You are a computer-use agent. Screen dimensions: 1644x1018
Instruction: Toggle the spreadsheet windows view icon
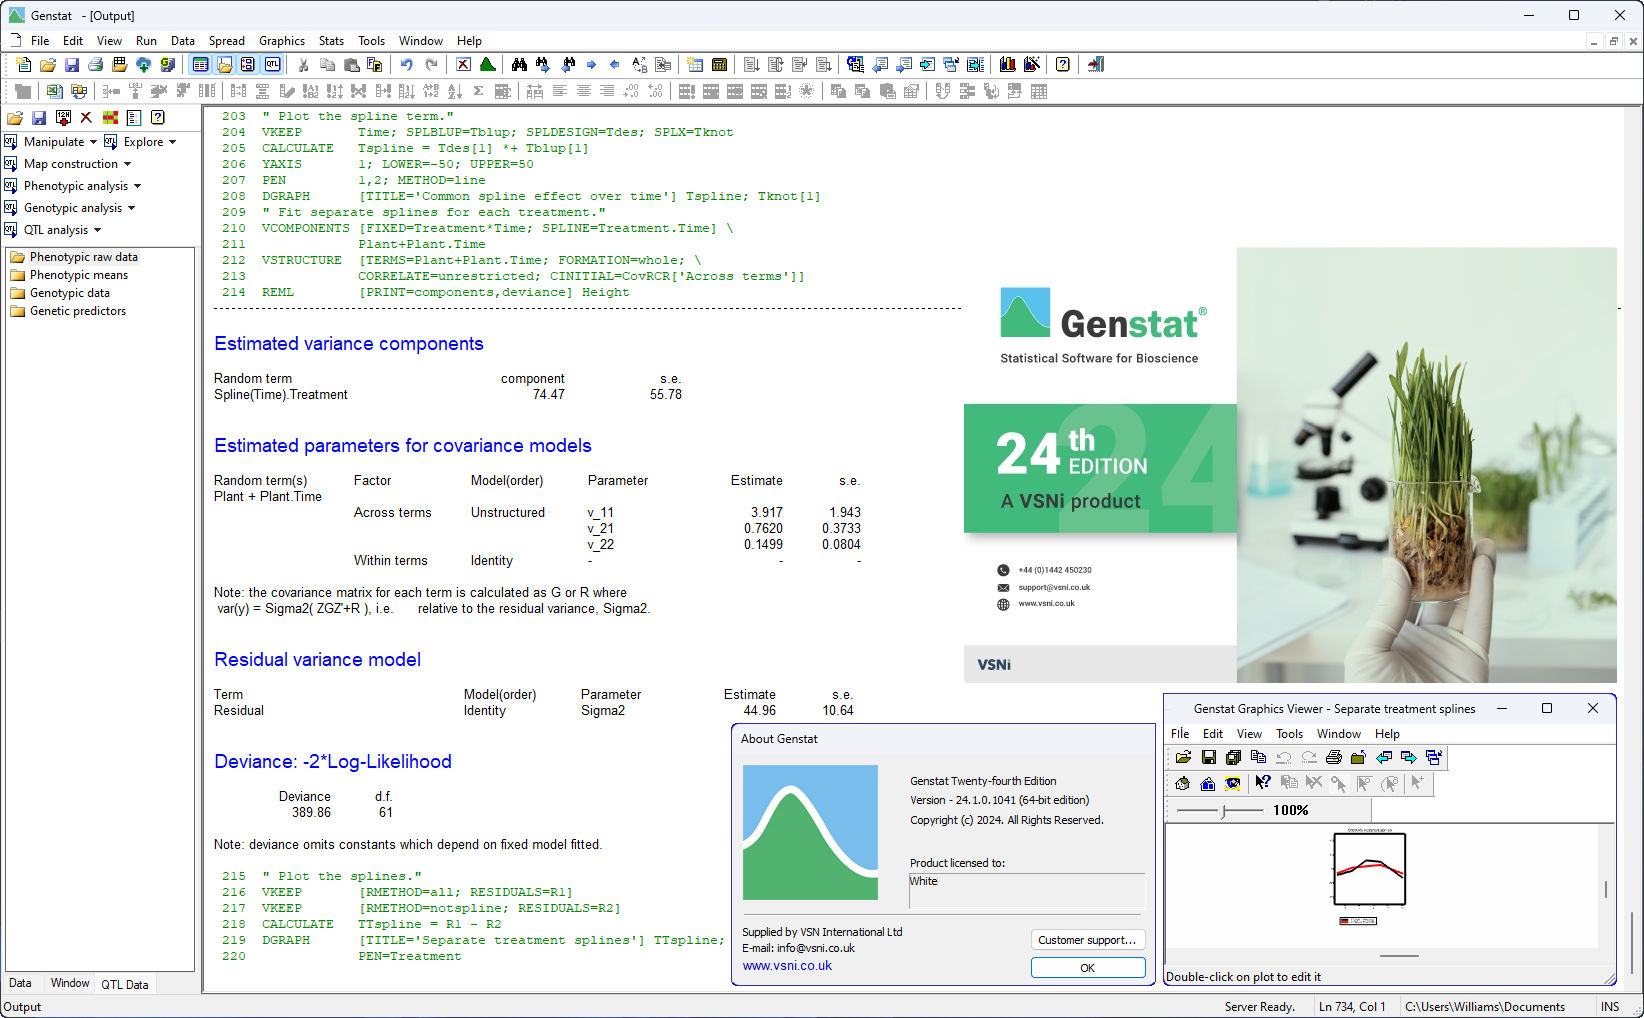pos(201,64)
